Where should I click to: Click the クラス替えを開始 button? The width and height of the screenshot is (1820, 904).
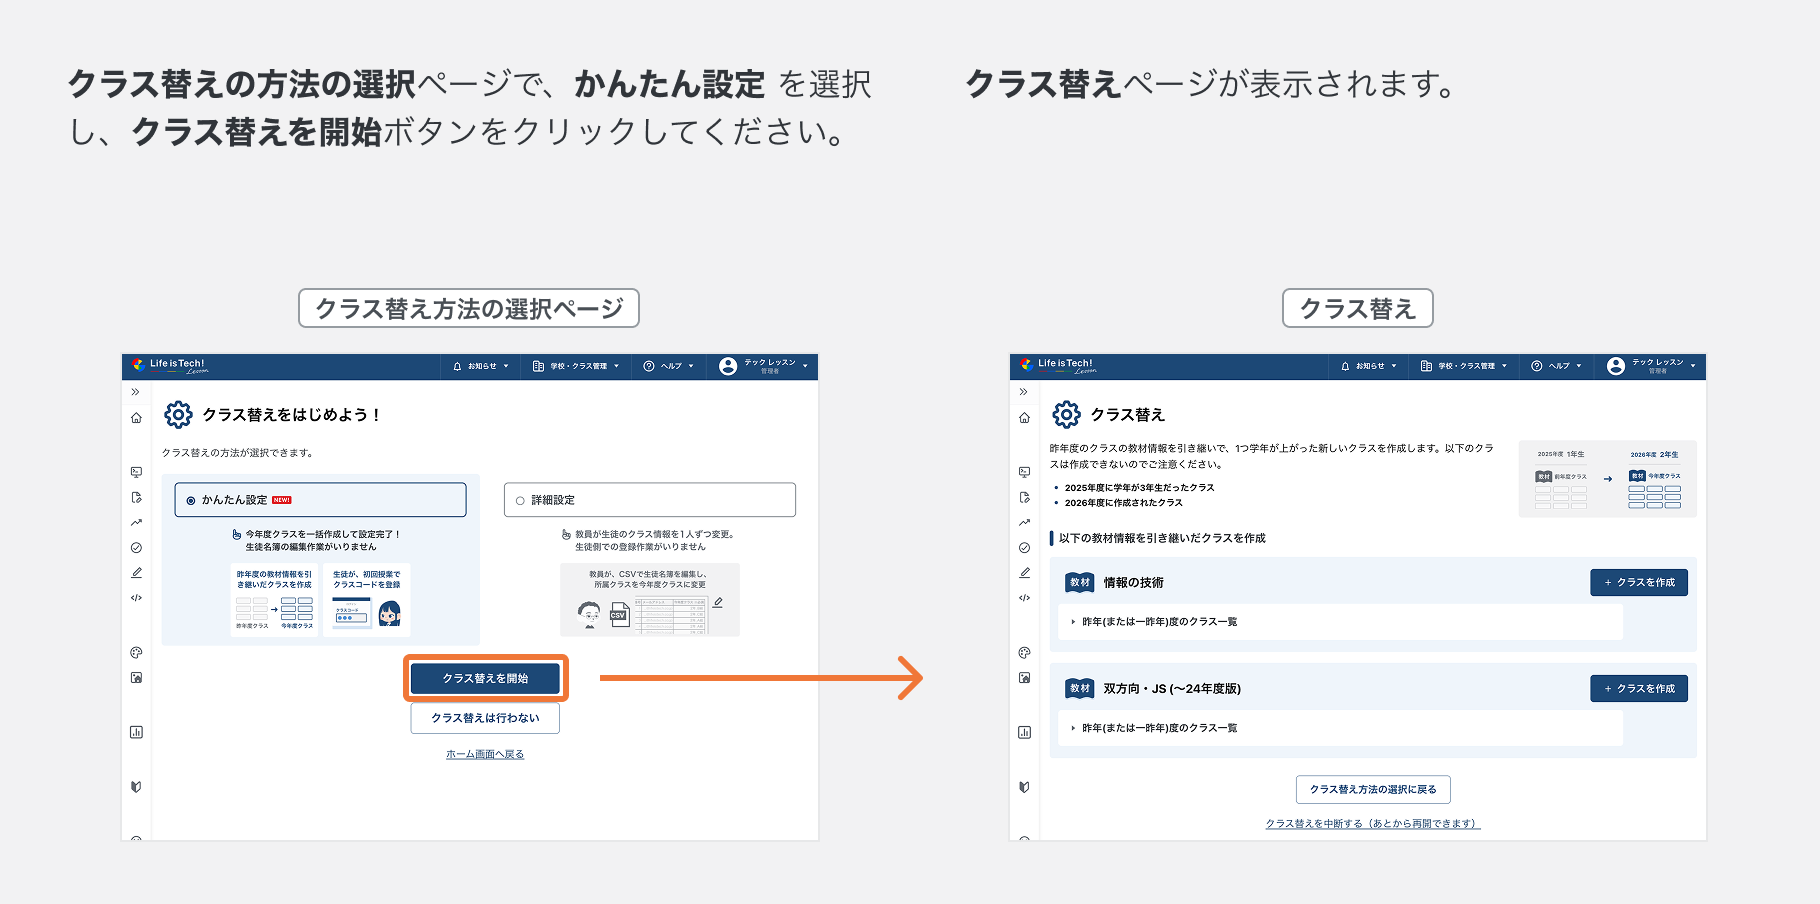[485, 678]
